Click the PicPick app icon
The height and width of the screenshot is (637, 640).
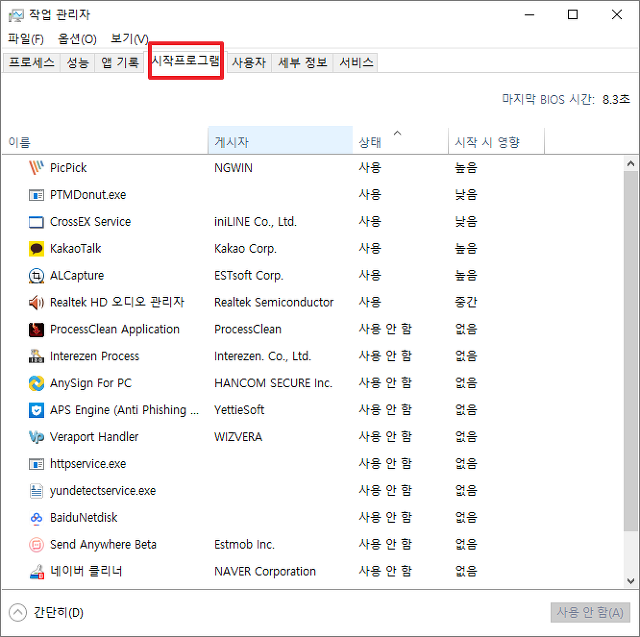(x=36, y=168)
